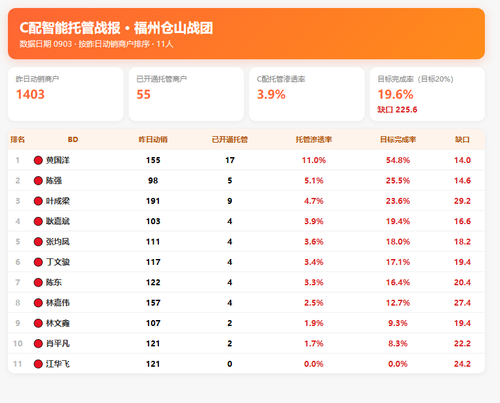The image size is (500, 403).
Task: Click the 3.6% penetration rate
Action: (314, 242)
